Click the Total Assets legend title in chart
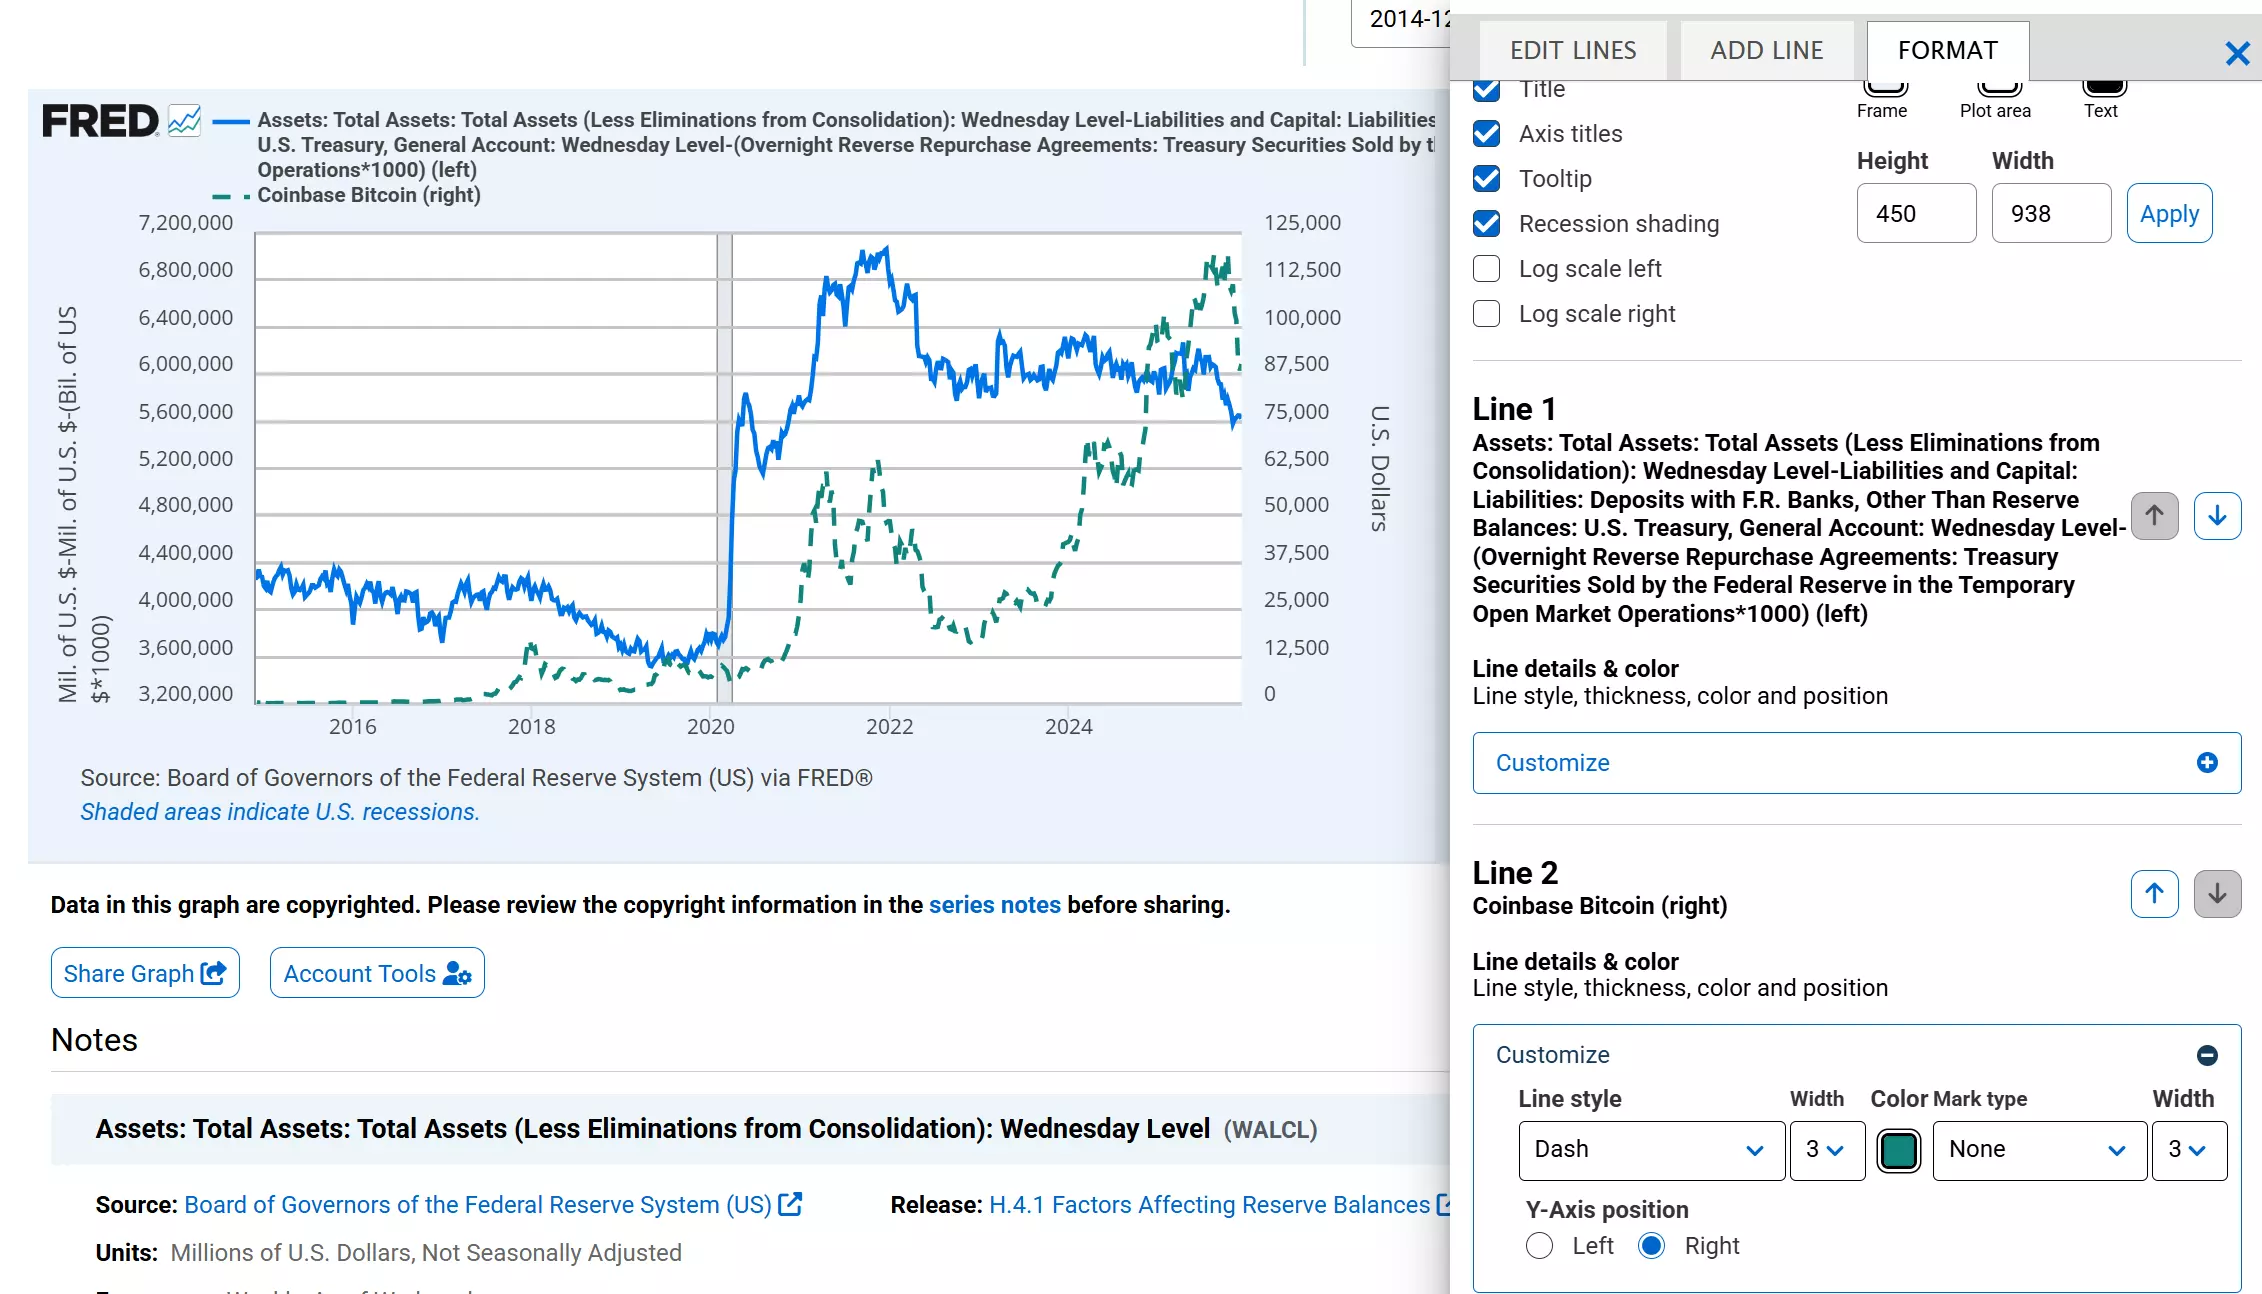 846,145
